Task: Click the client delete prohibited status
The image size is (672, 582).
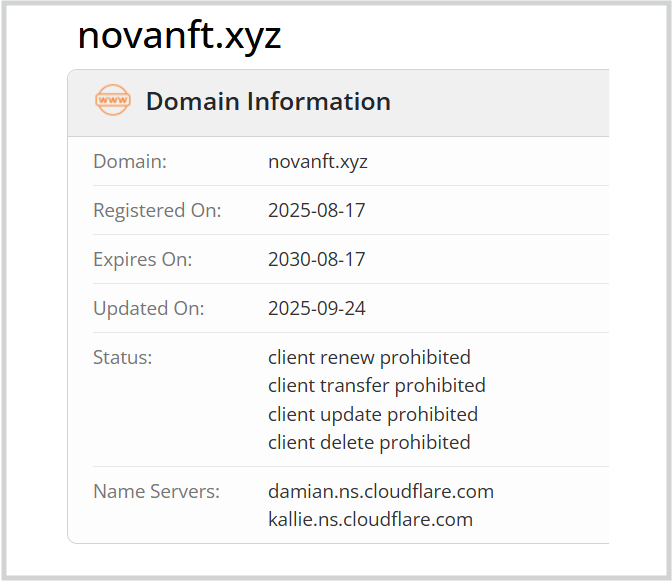Action: pos(369,442)
